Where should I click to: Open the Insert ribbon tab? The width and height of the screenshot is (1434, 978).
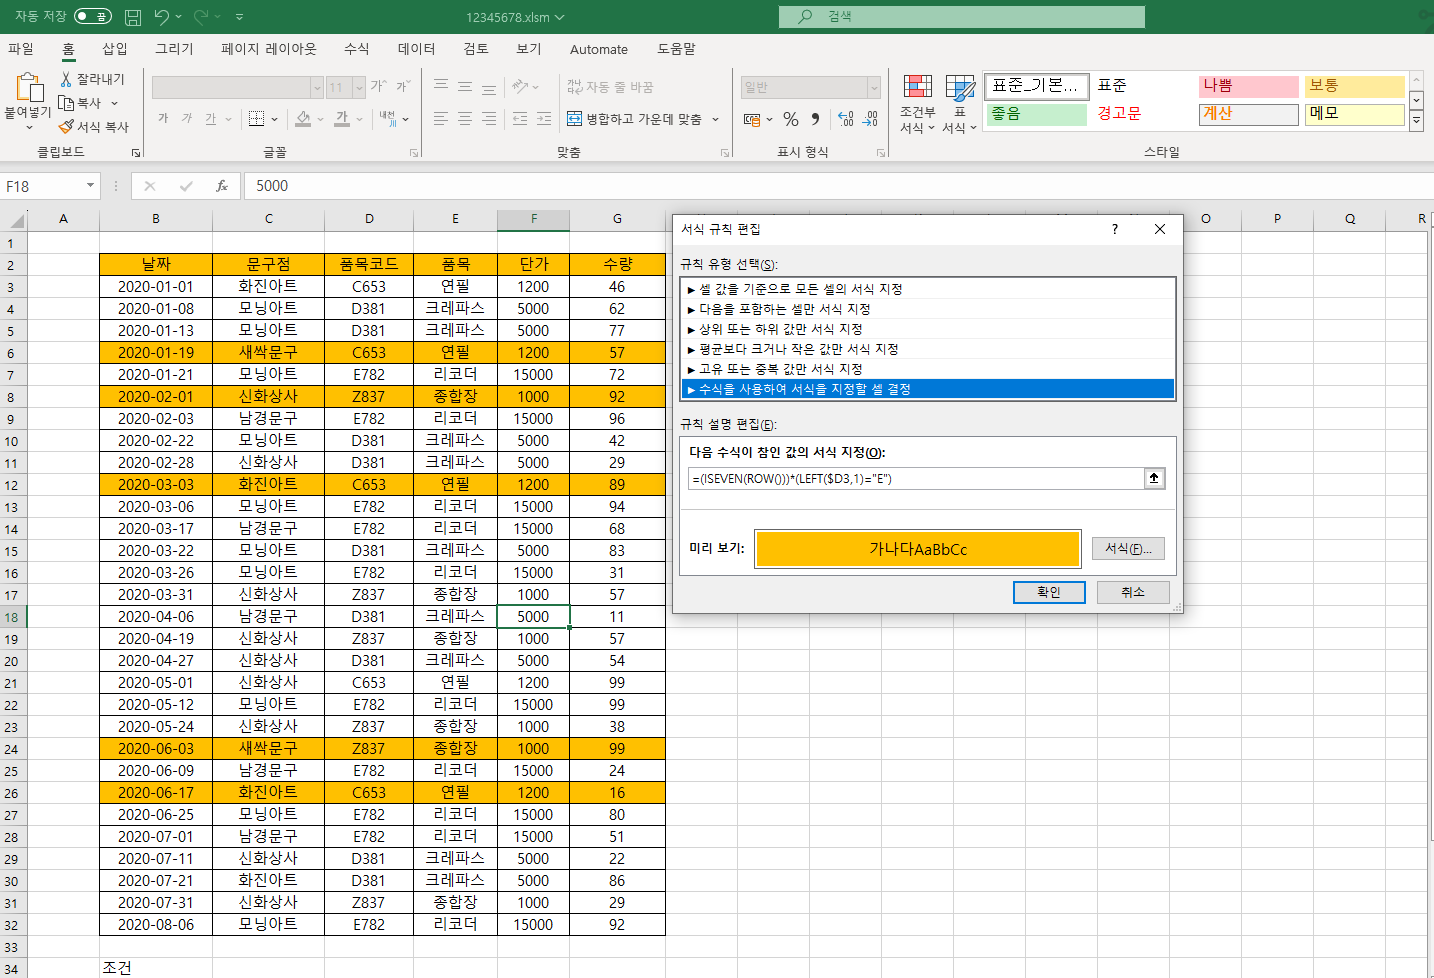pyautogui.click(x=115, y=49)
